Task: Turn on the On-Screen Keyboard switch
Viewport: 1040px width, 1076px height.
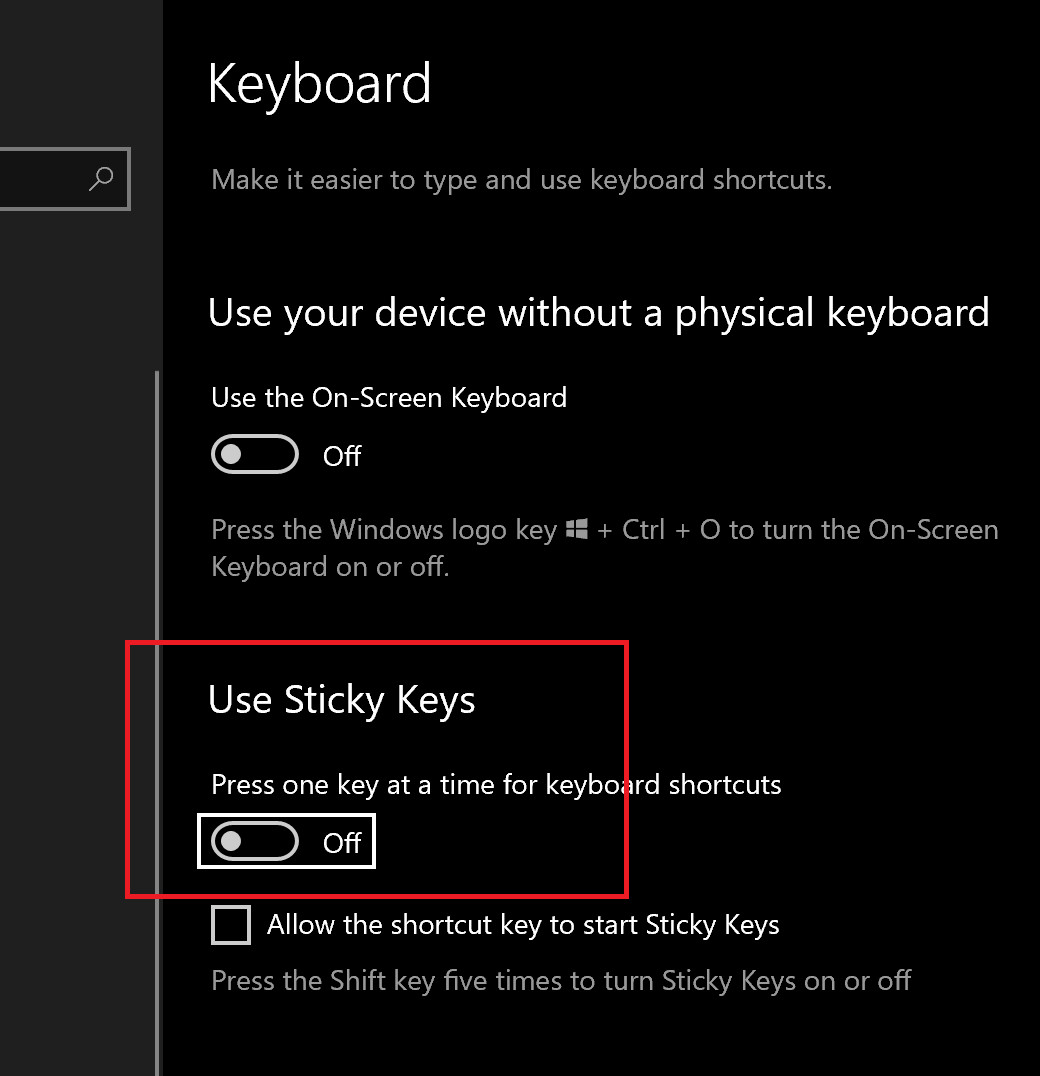Action: (x=255, y=454)
